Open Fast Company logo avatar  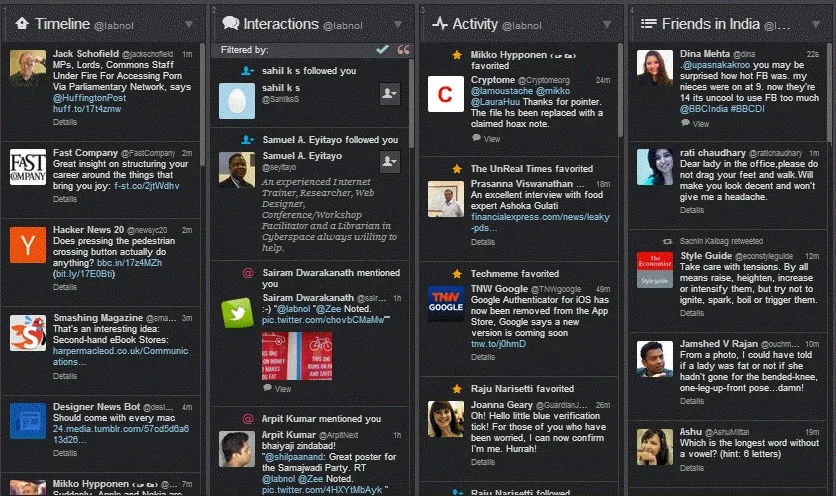coord(28,167)
